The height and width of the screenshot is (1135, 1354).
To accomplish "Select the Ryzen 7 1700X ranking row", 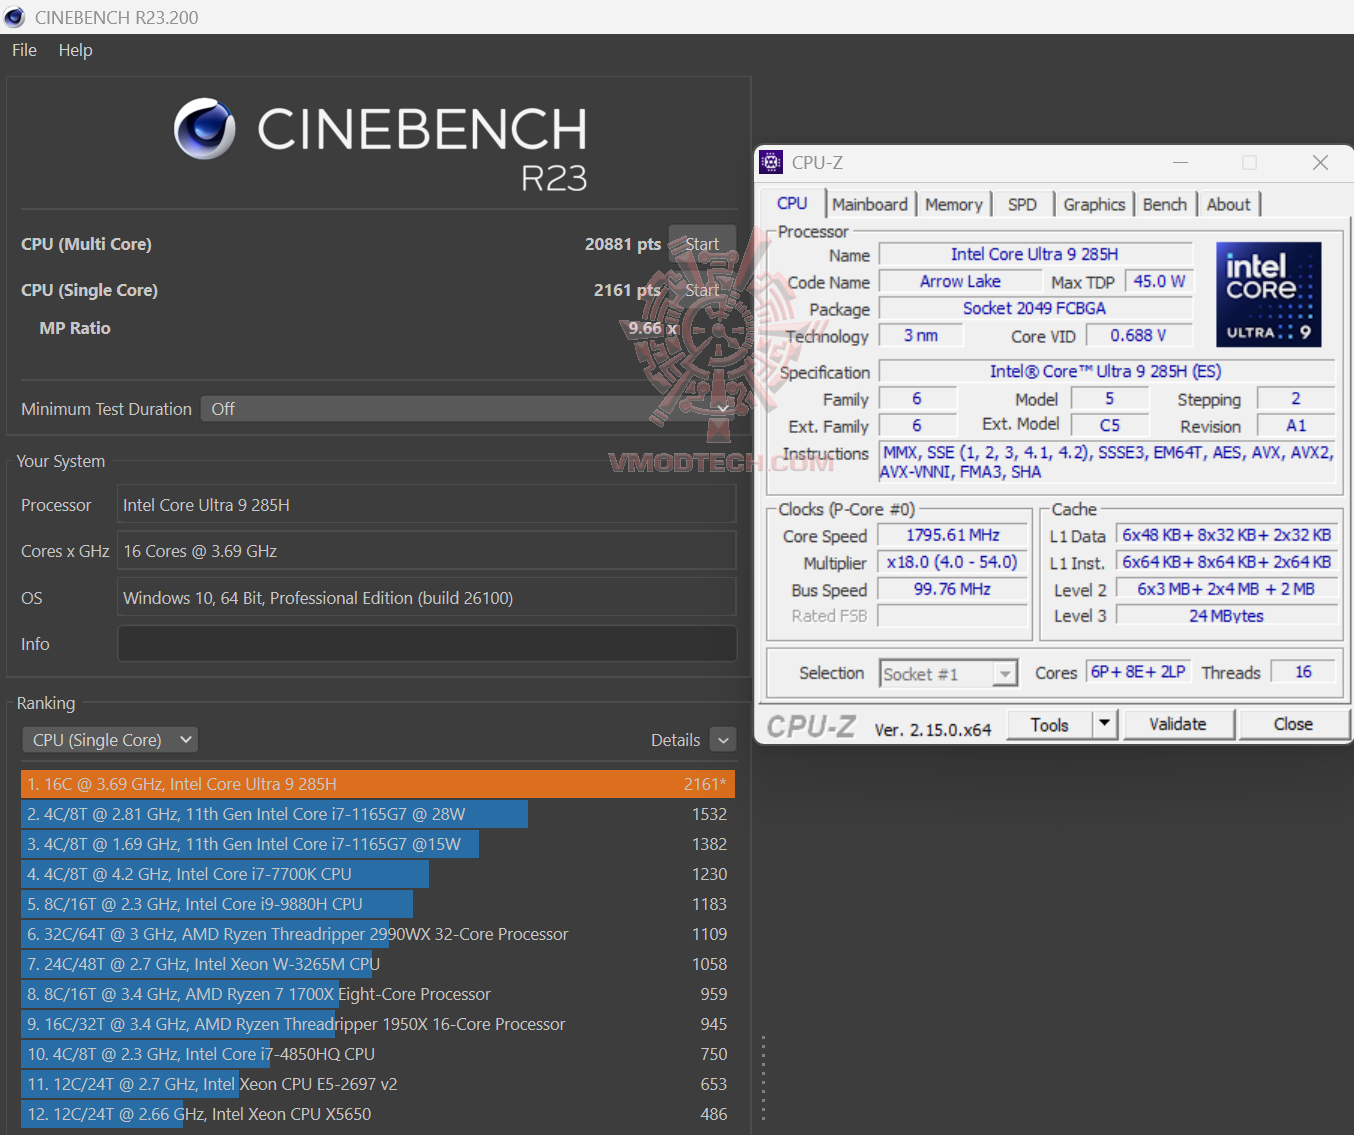I will 378,994.
